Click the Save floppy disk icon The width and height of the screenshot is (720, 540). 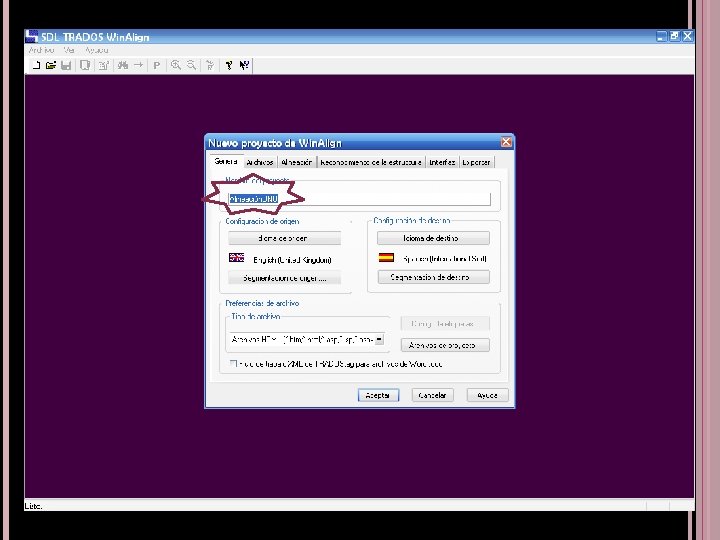66,65
